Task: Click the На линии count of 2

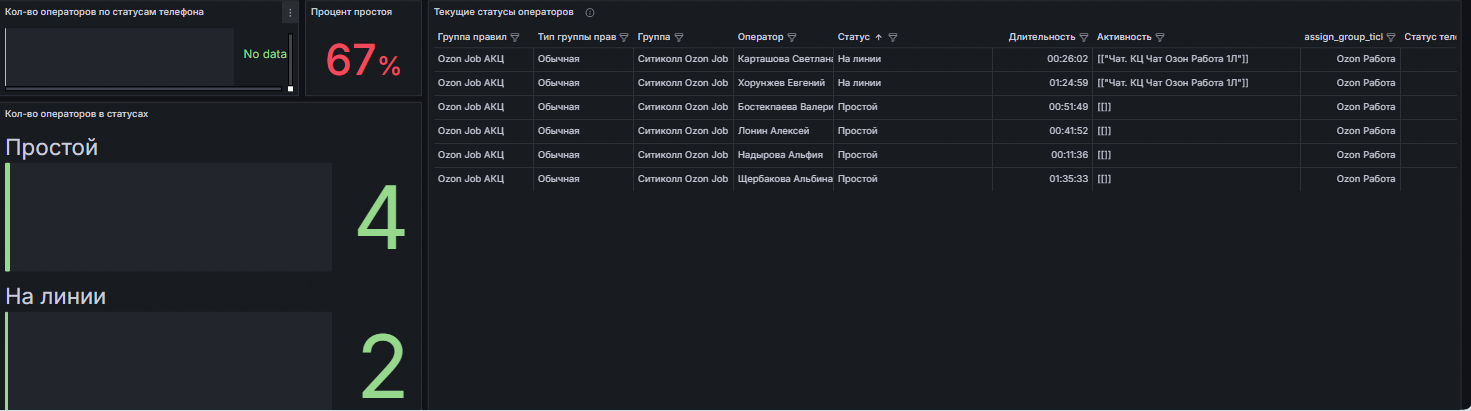Action: tap(381, 367)
